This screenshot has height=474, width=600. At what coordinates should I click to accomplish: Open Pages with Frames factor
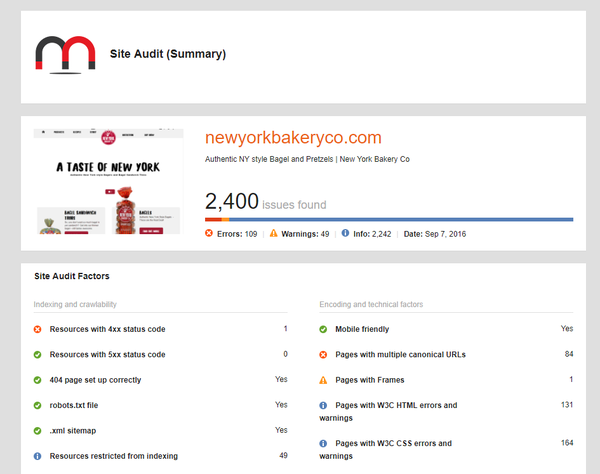tap(370, 380)
